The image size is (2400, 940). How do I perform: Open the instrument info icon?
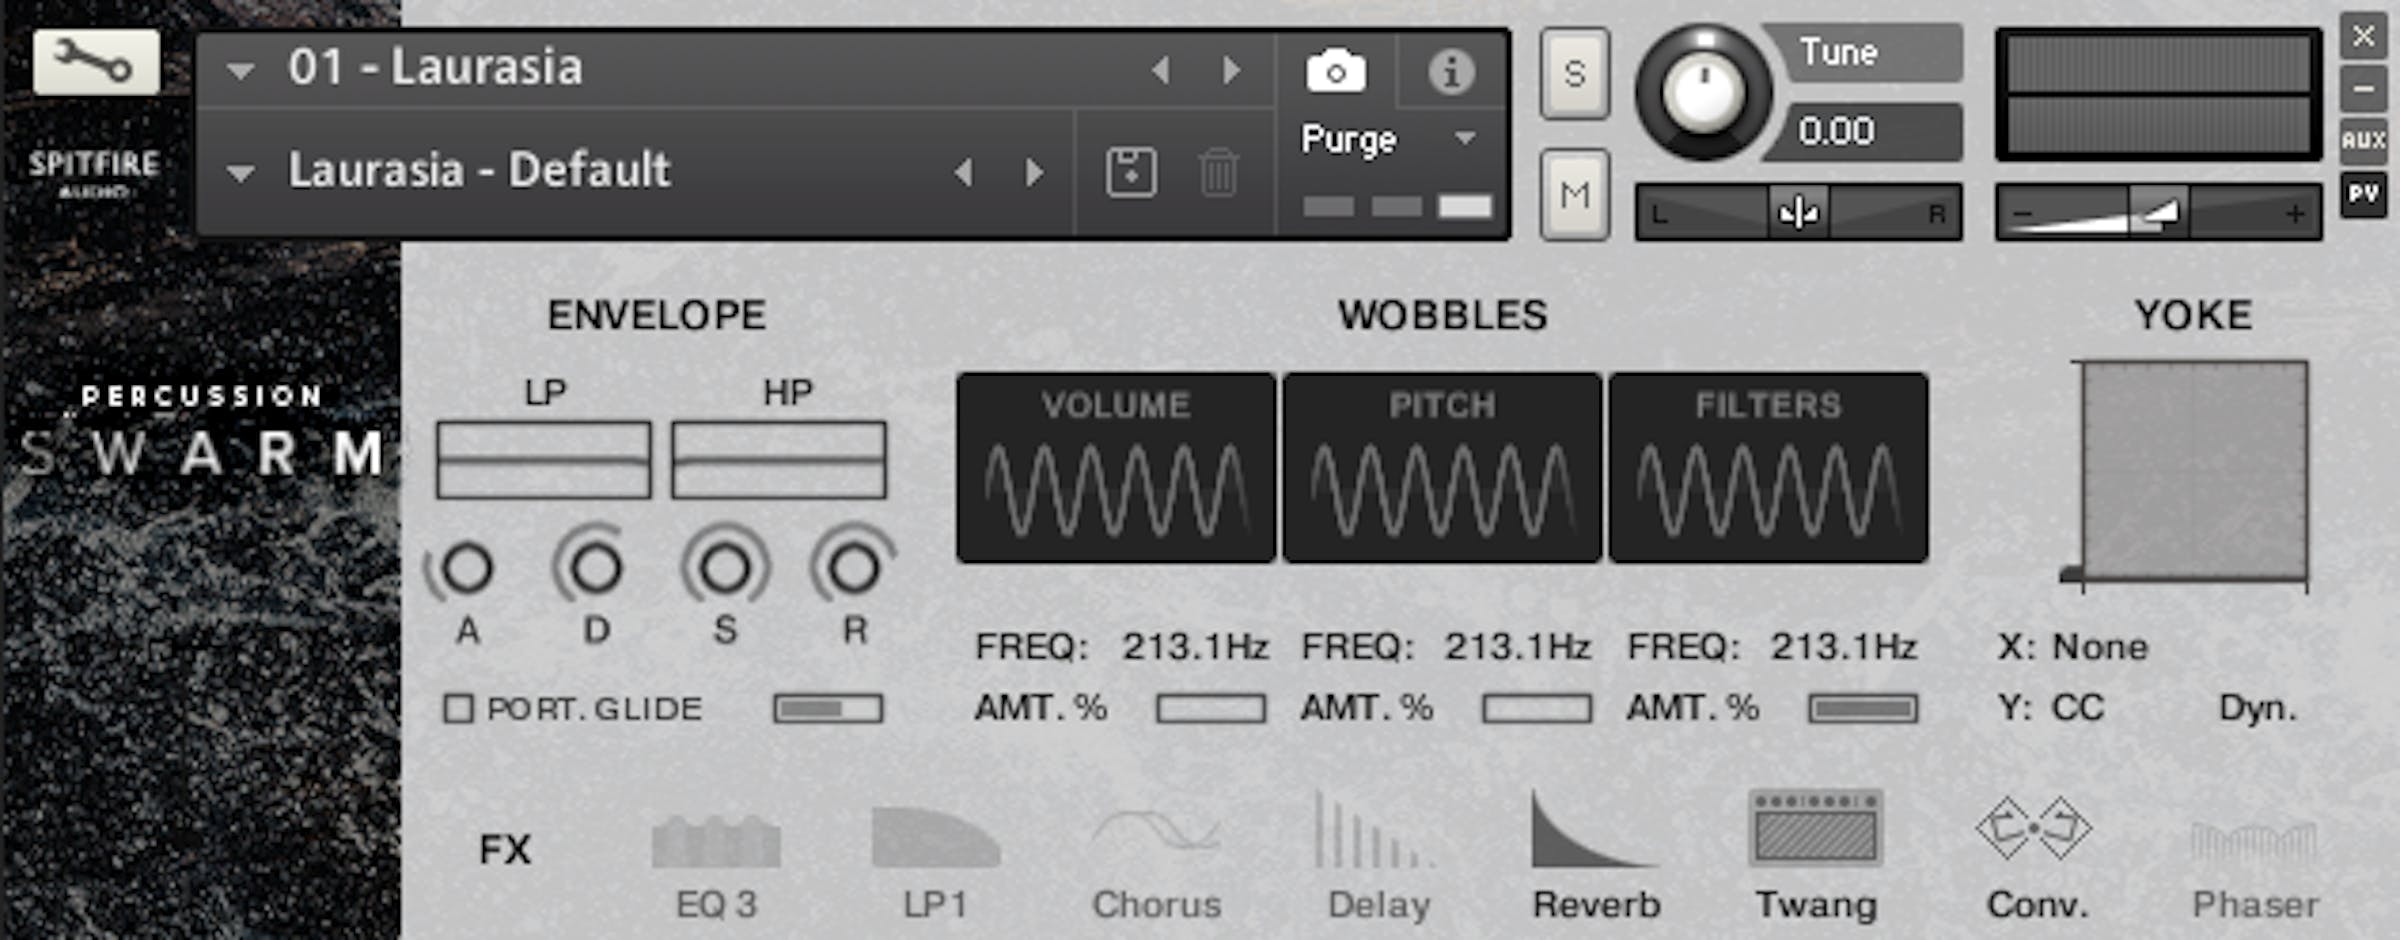tap(1450, 72)
